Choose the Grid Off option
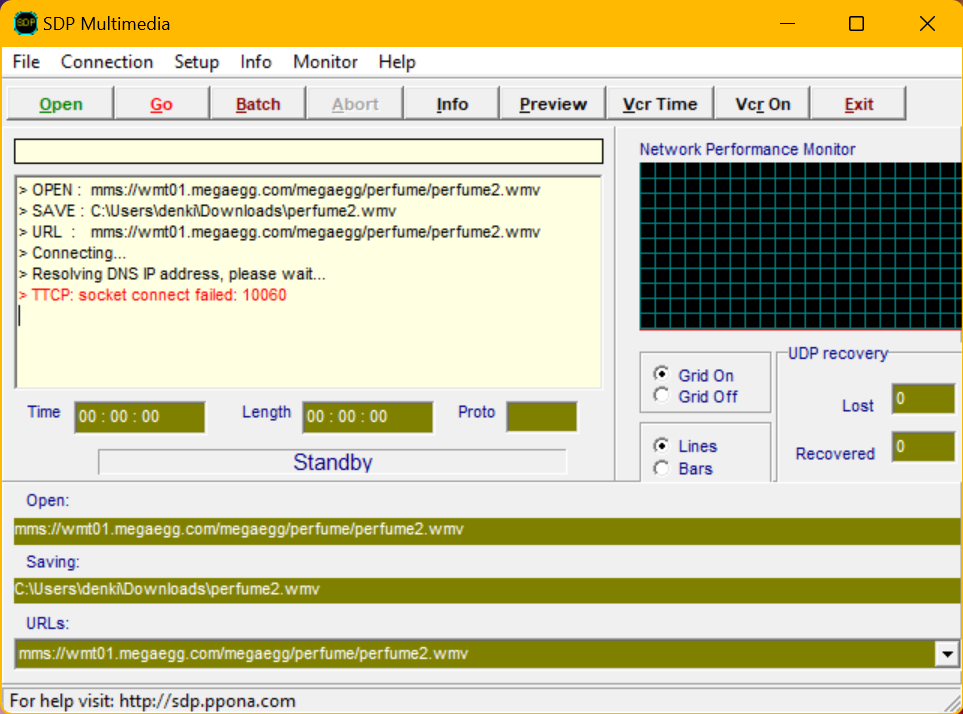963x714 pixels. click(661, 396)
